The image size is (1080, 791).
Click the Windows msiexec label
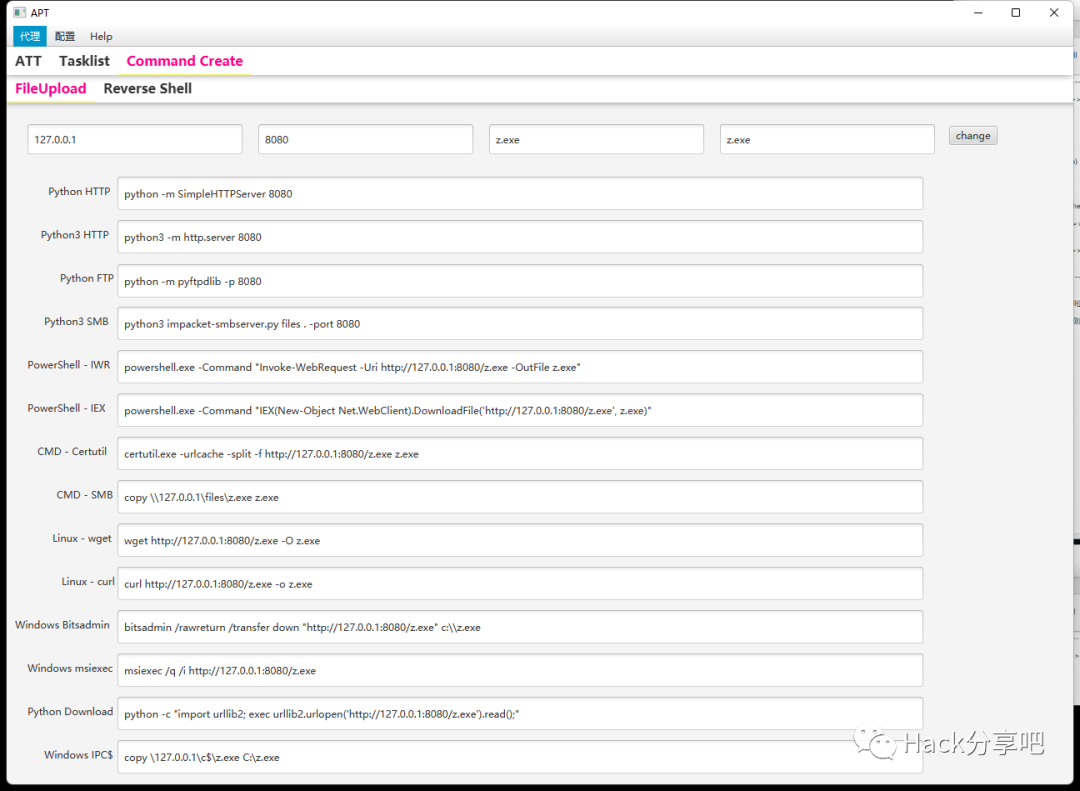(70, 669)
